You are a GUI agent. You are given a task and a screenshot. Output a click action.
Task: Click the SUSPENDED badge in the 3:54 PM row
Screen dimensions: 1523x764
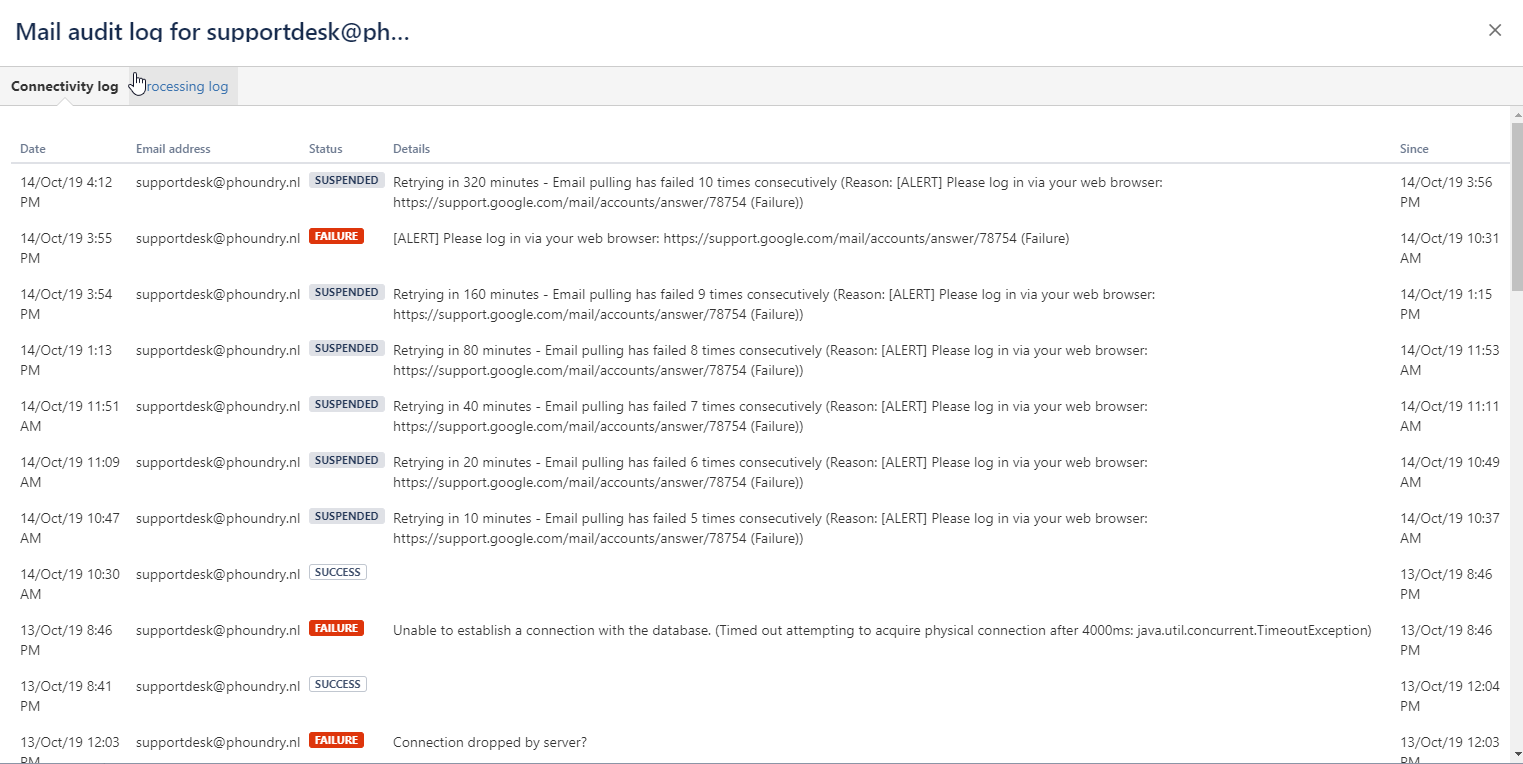[x=346, y=292]
